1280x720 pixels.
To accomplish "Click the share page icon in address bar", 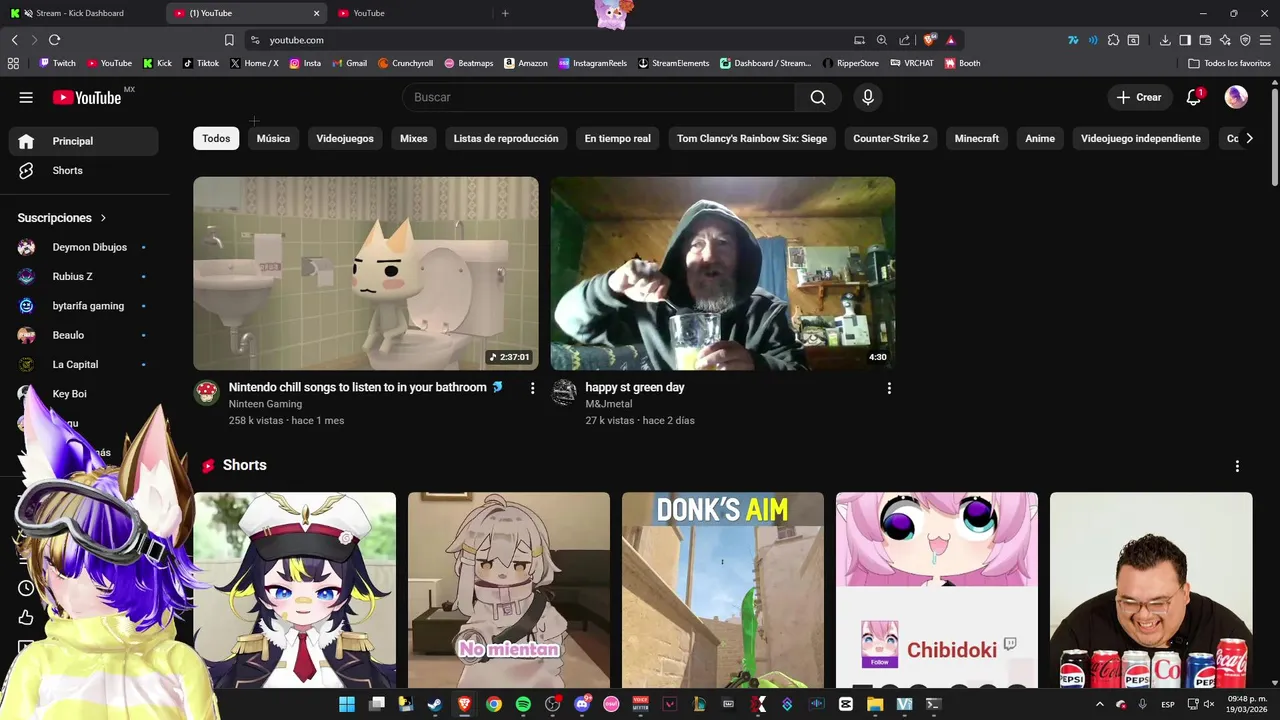I will (x=904, y=40).
